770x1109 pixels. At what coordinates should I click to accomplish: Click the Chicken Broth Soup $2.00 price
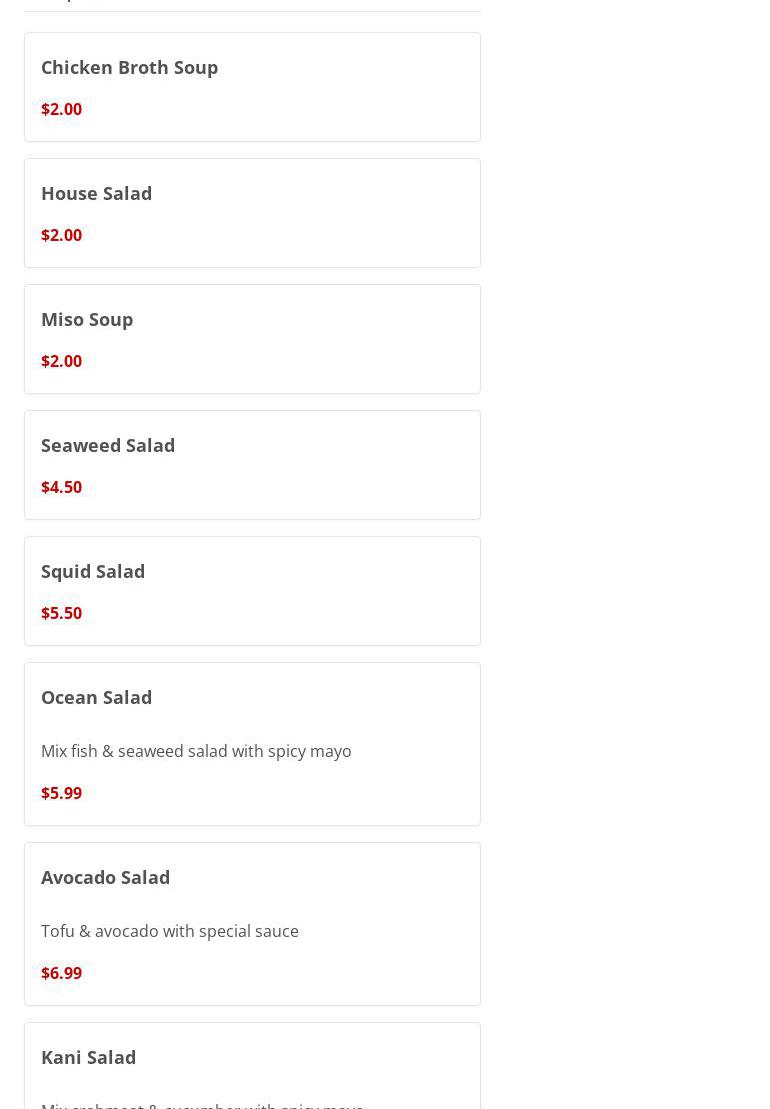61,109
